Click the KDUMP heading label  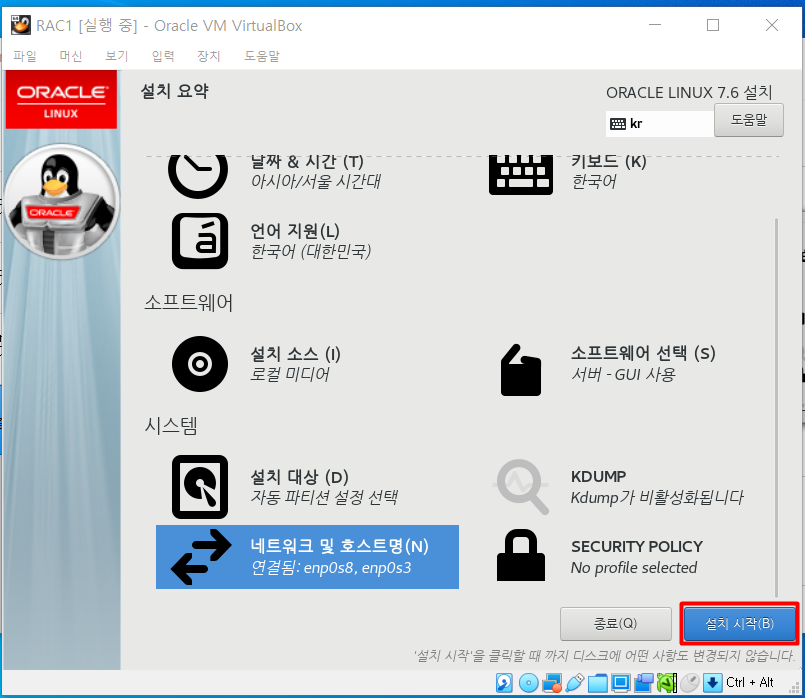pyautogui.click(x=599, y=477)
